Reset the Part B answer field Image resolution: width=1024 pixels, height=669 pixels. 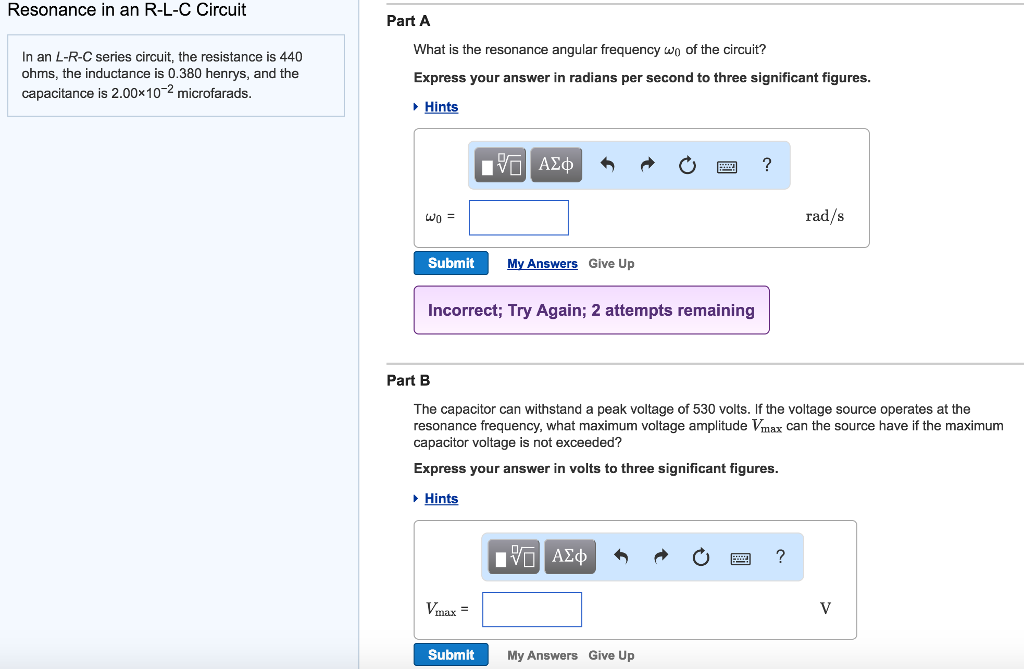(x=700, y=557)
